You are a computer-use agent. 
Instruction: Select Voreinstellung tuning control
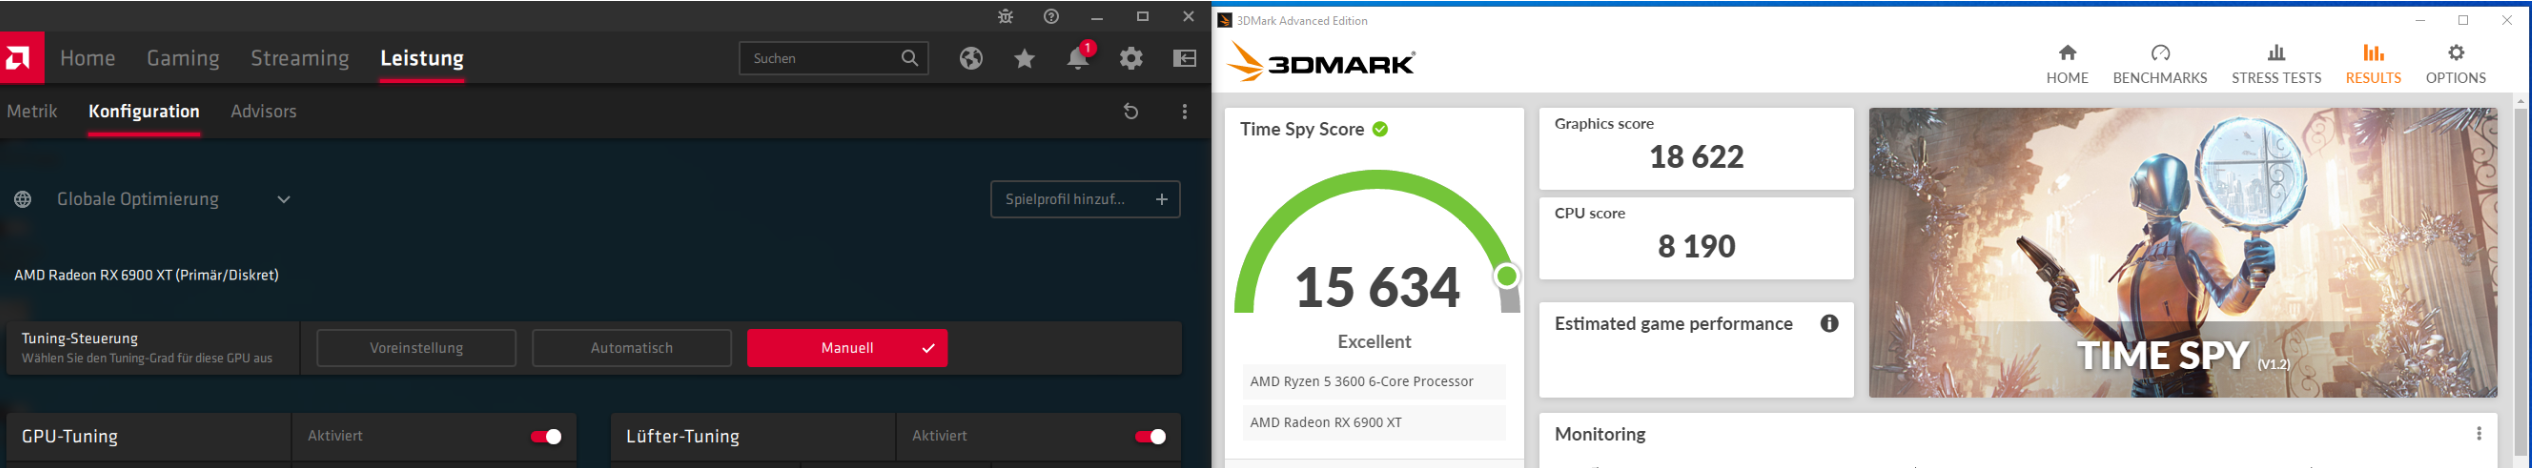pyautogui.click(x=416, y=348)
